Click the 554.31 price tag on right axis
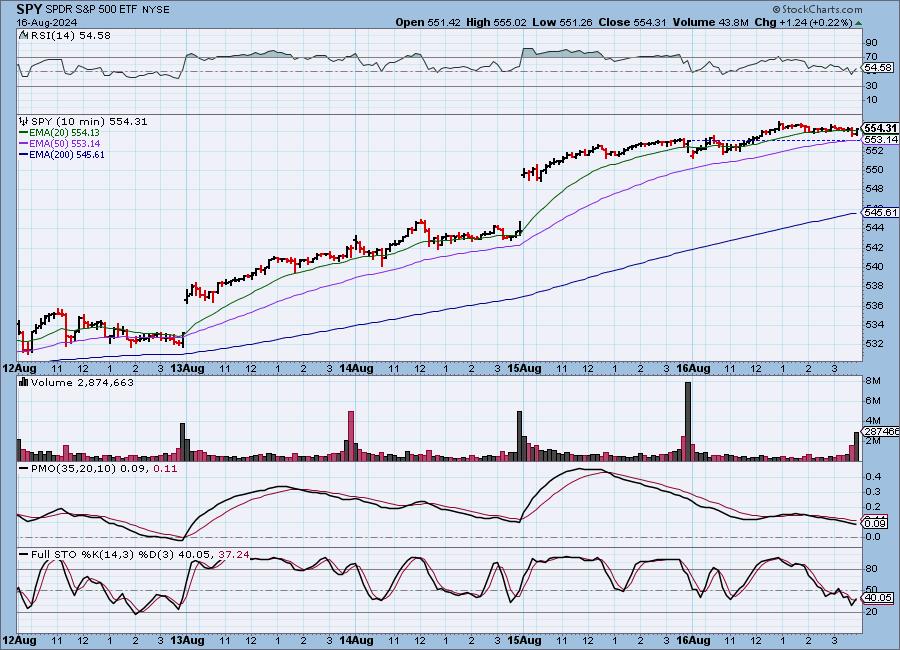Image resolution: width=900 pixels, height=650 pixels. 880,128
